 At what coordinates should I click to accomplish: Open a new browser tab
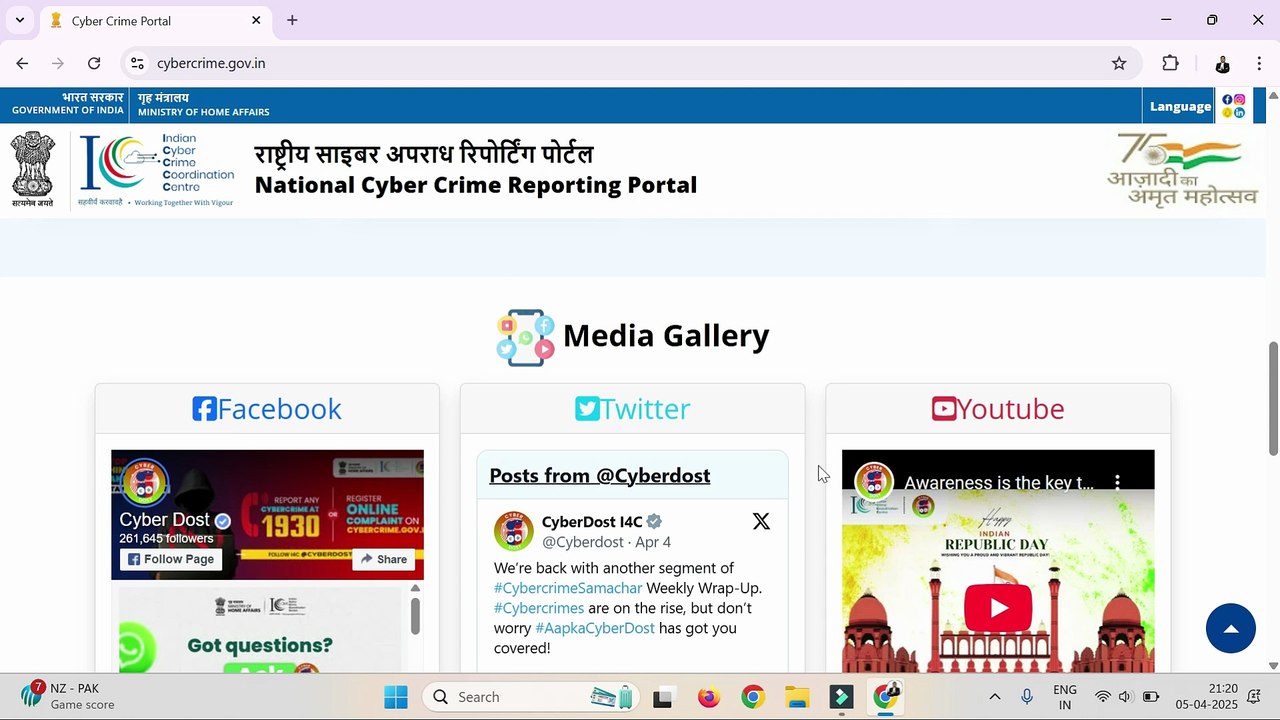click(x=292, y=20)
